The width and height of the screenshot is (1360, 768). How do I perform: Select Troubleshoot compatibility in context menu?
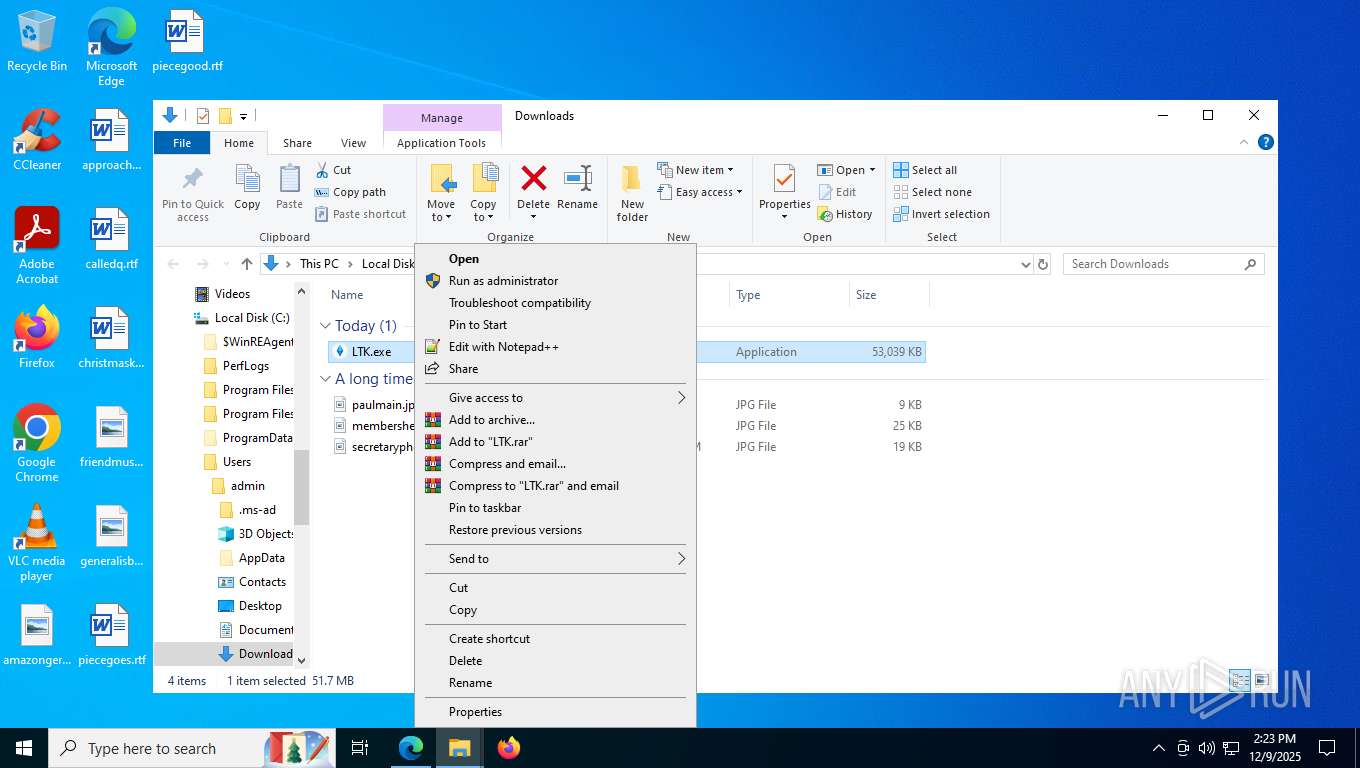555,303
